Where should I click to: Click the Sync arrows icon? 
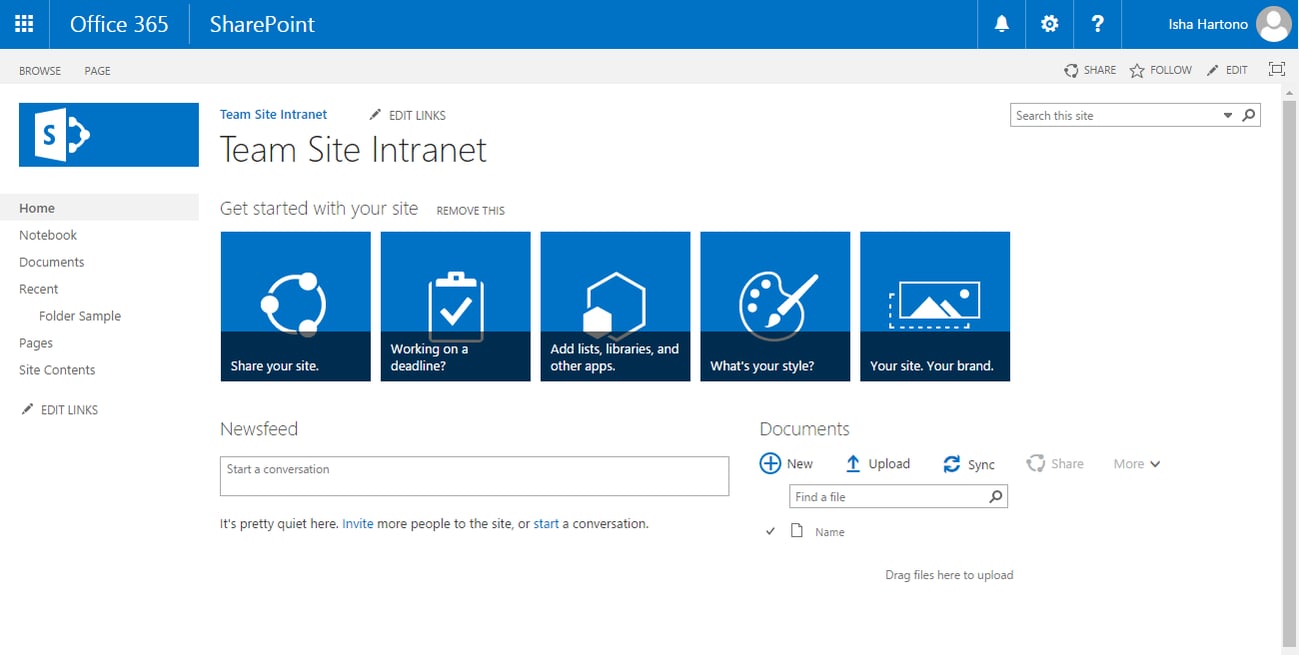click(x=952, y=464)
